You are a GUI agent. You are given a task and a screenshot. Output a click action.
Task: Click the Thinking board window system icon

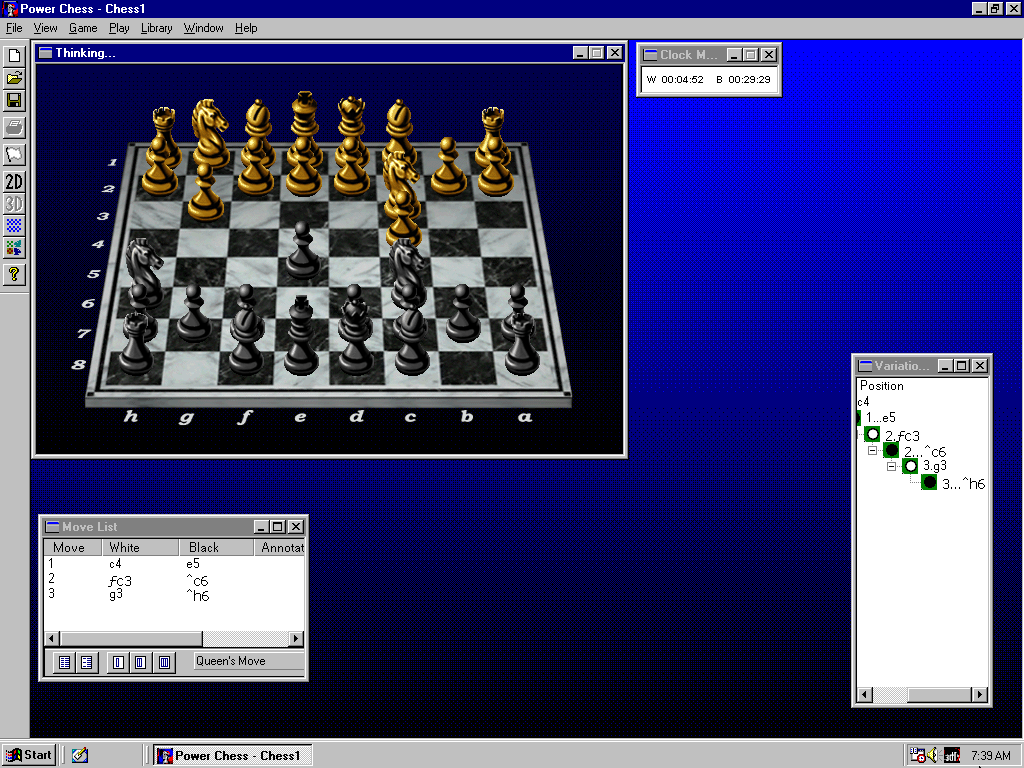pos(46,53)
